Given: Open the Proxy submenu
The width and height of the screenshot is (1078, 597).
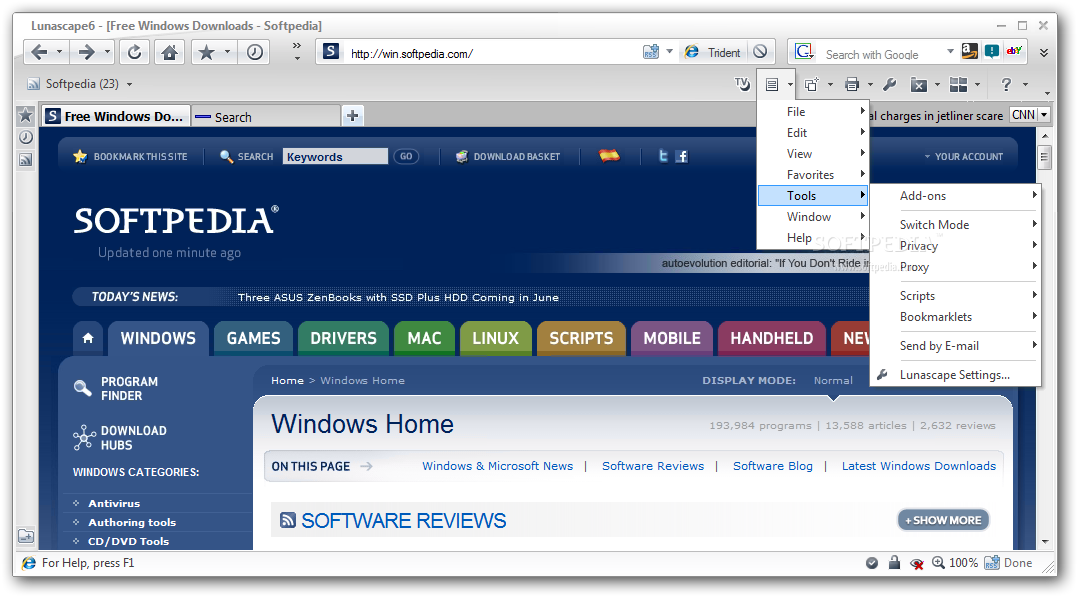Looking at the screenshot, I should click(956, 267).
